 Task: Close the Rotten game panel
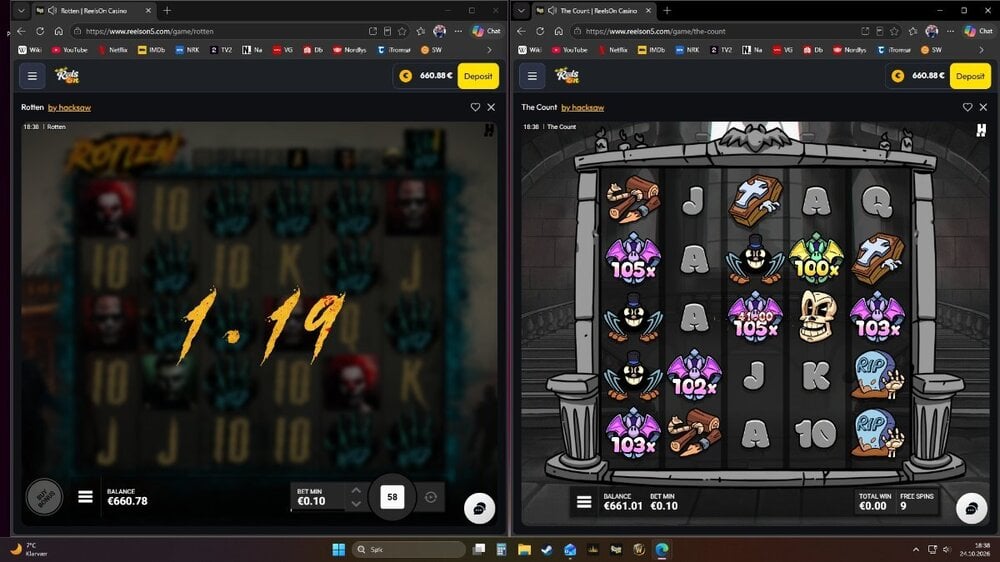pos(491,107)
